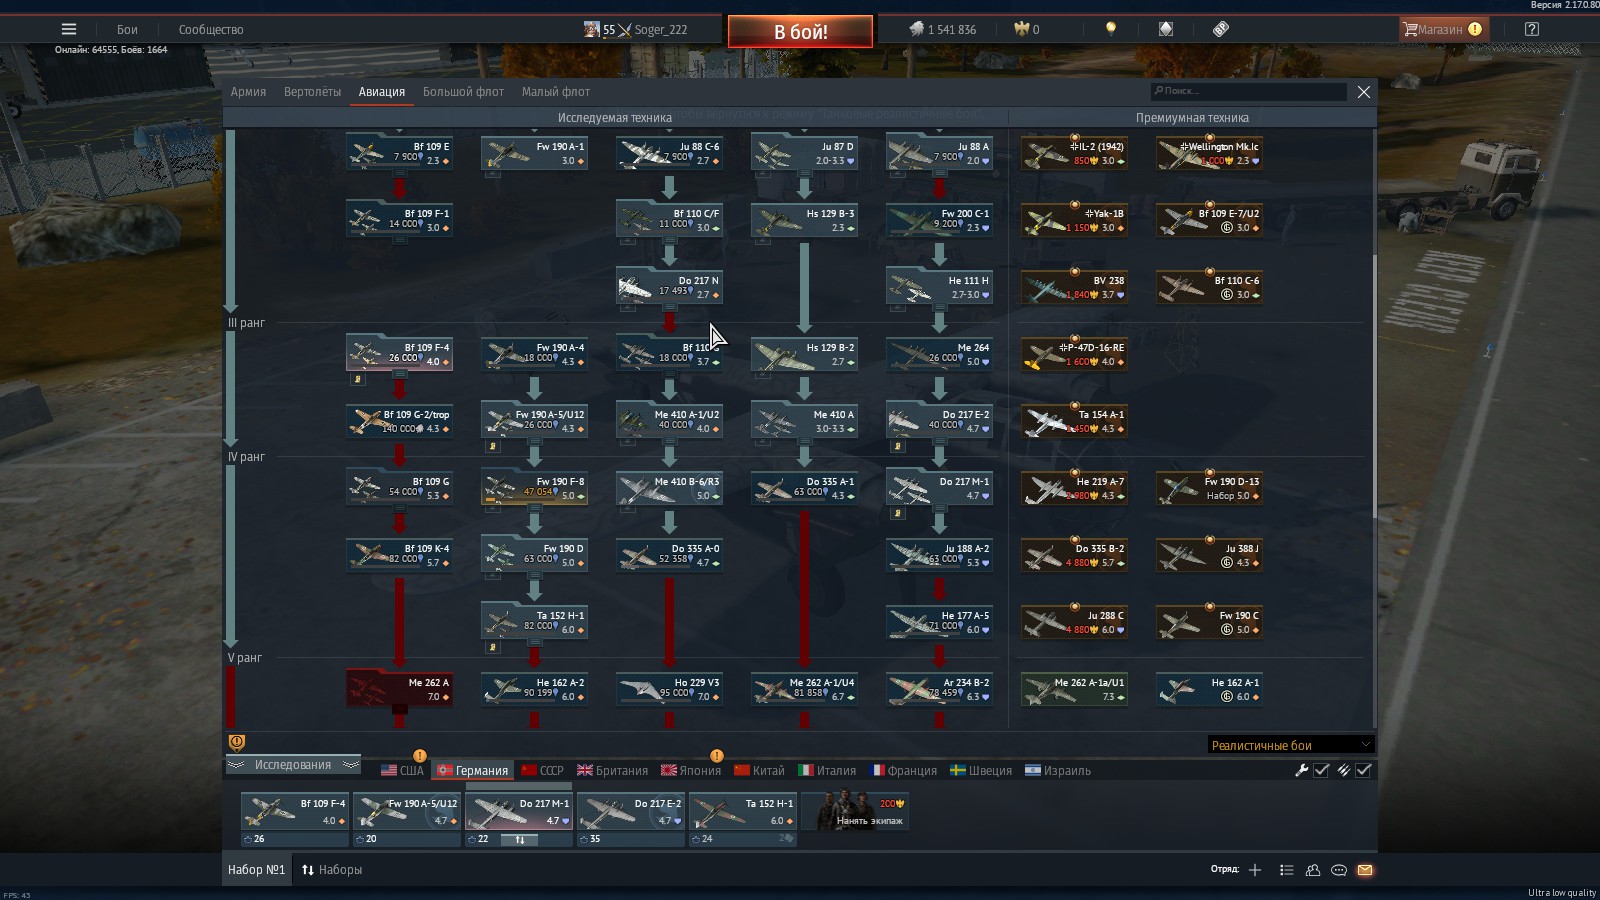Switch to the Вертолёты tab
The height and width of the screenshot is (900, 1600).
[312, 92]
